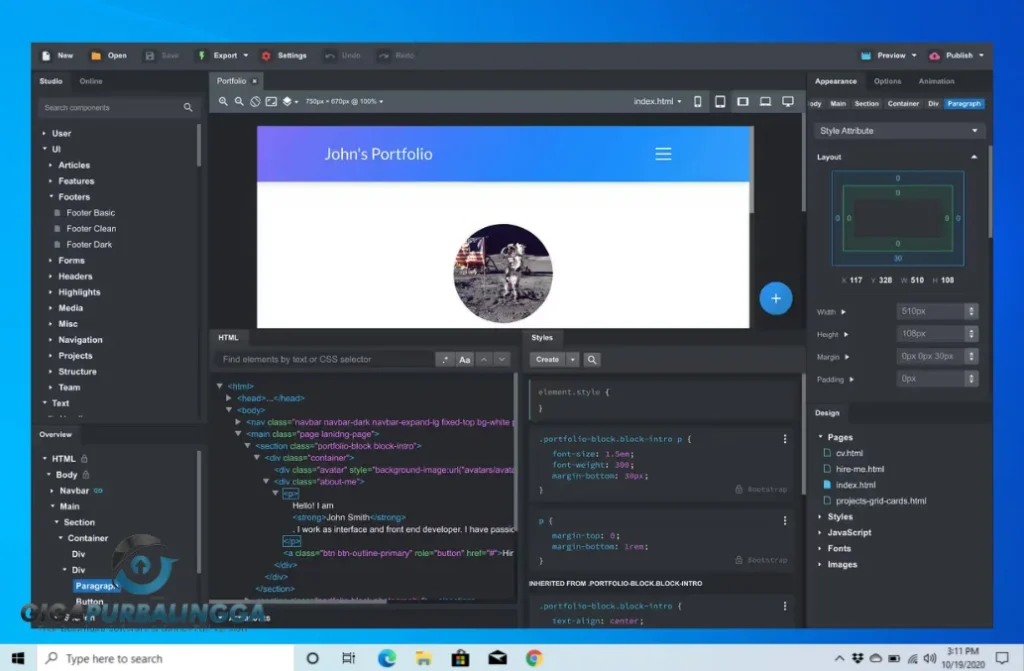Select the mobile phone preview icon
Screen dimensions: 1024x671
697,101
